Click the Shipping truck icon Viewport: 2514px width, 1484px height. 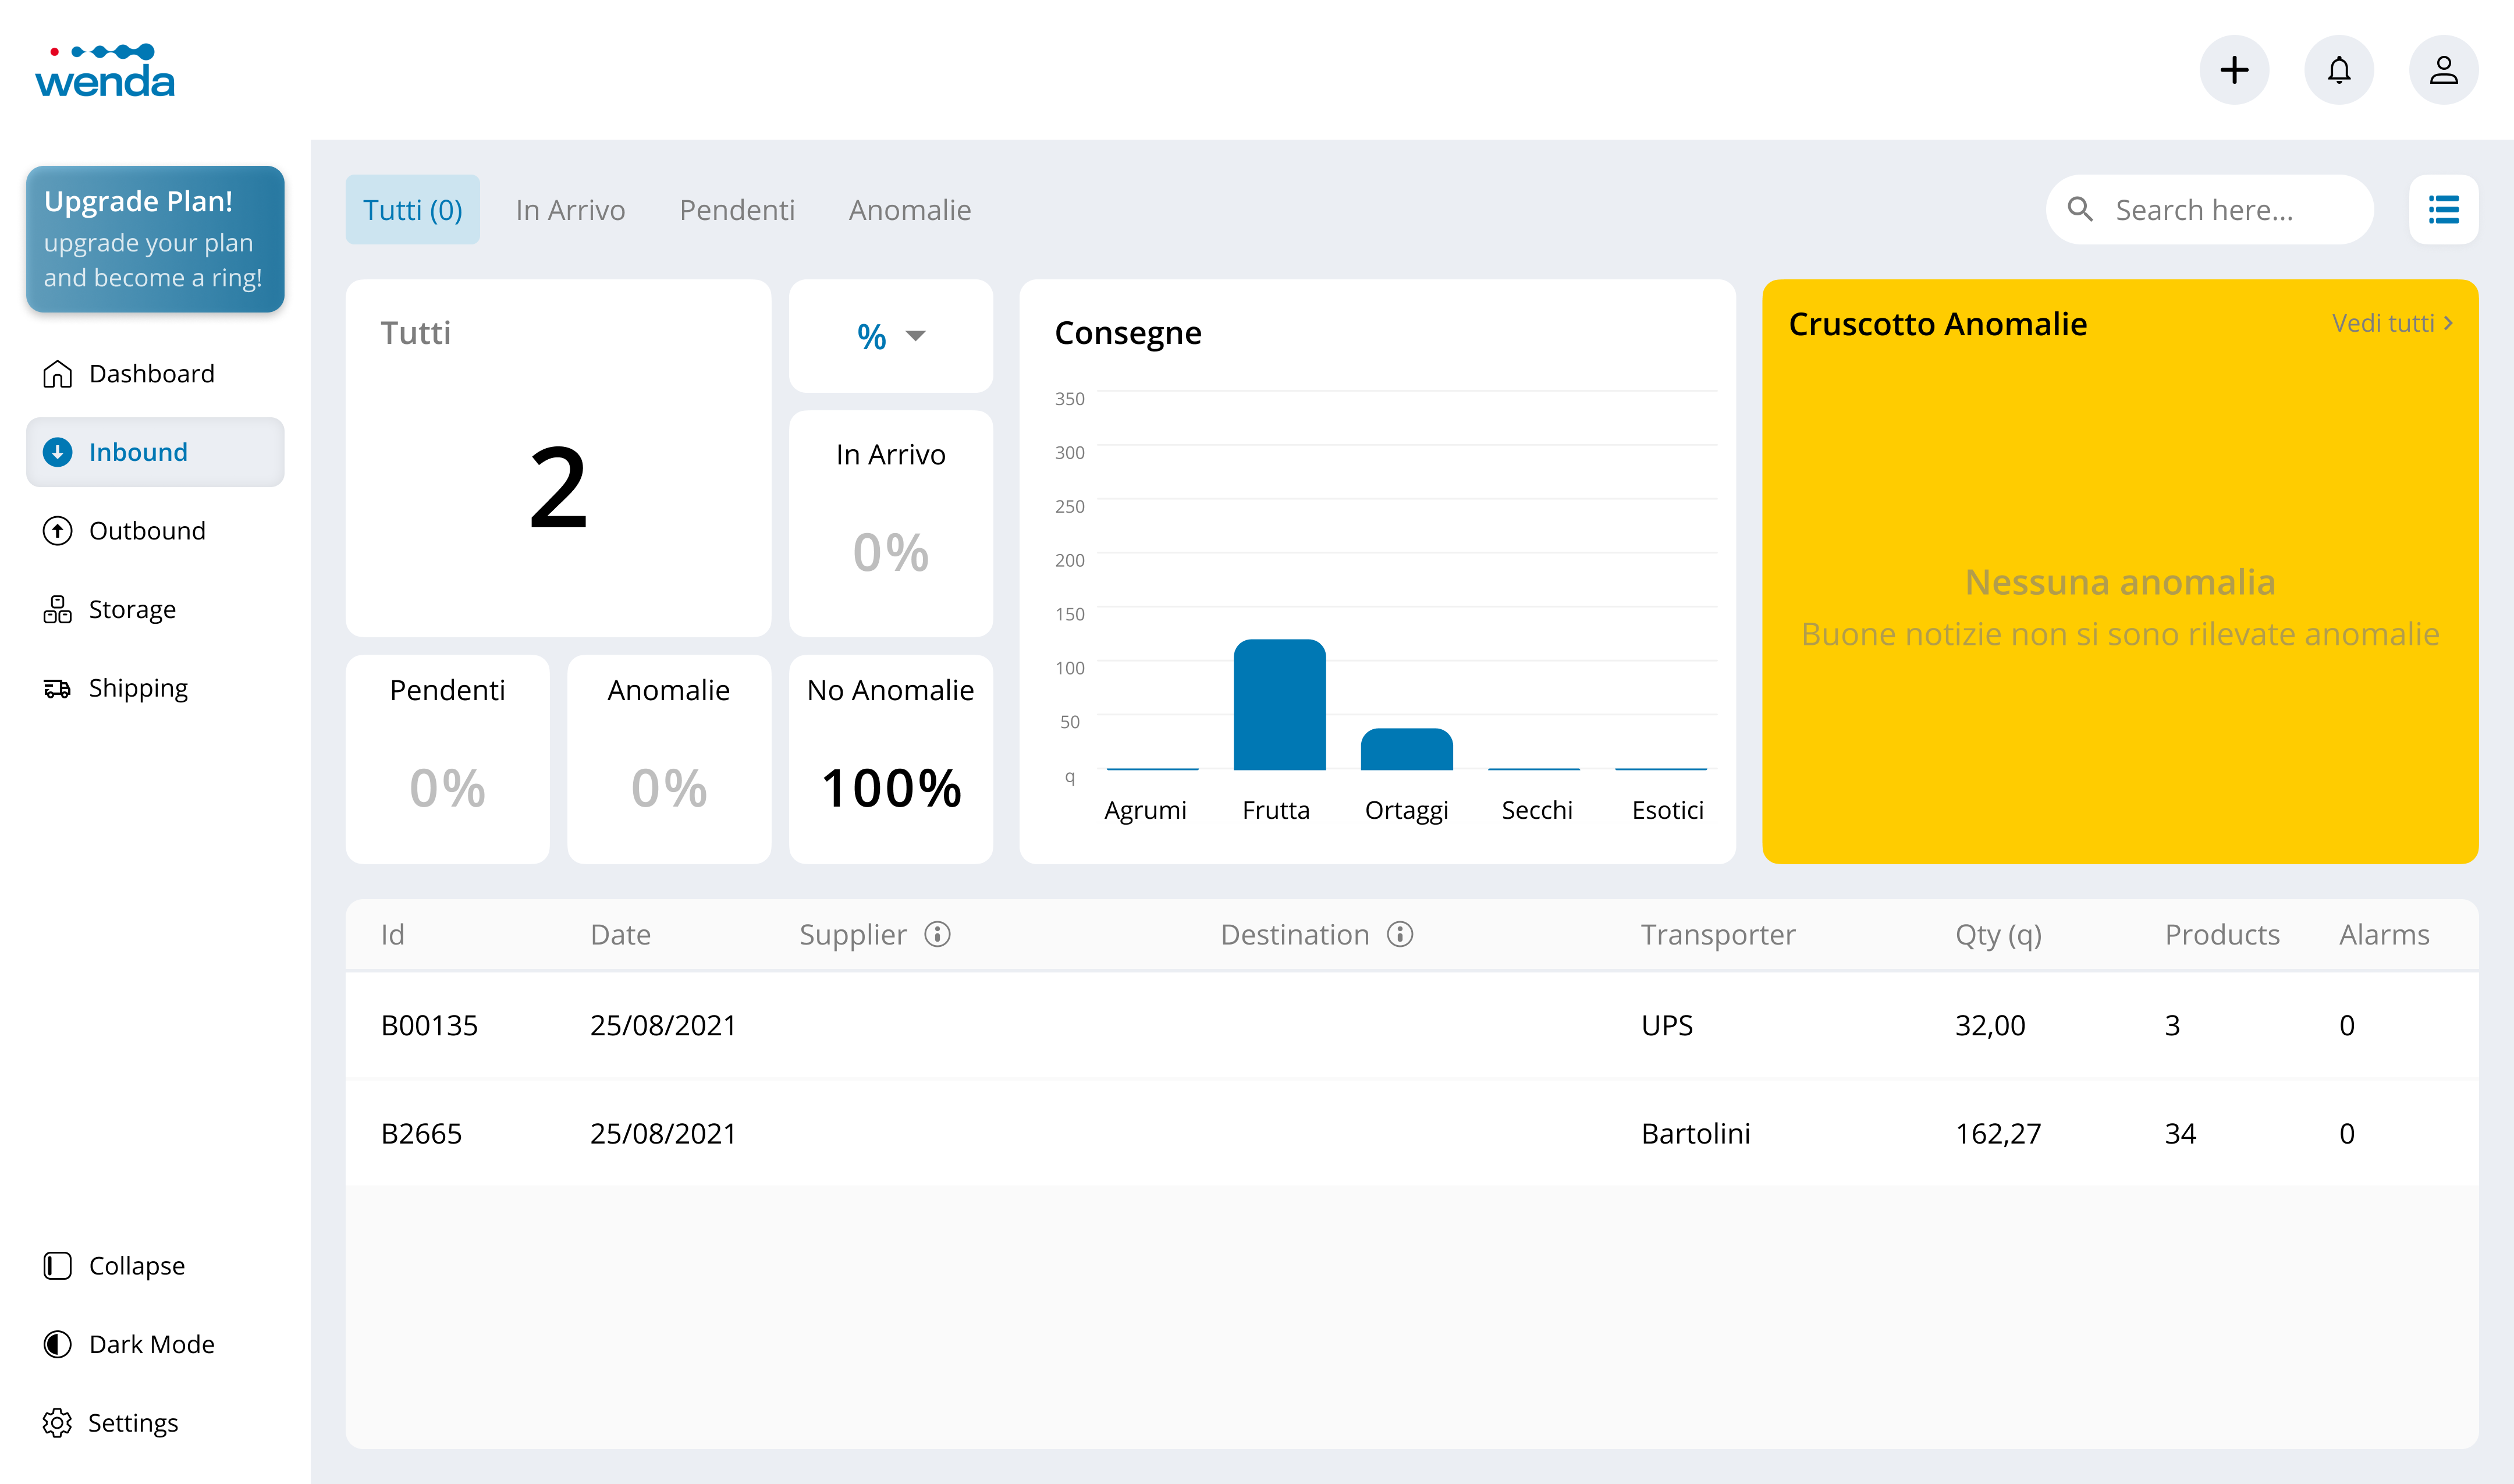pyautogui.click(x=58, y=689)
